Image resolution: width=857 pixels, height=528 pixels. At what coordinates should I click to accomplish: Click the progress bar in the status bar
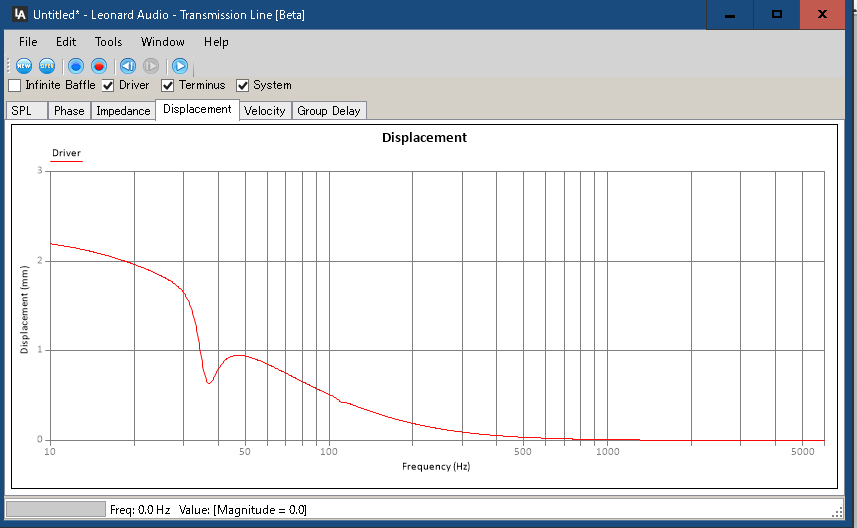(56, 509)
